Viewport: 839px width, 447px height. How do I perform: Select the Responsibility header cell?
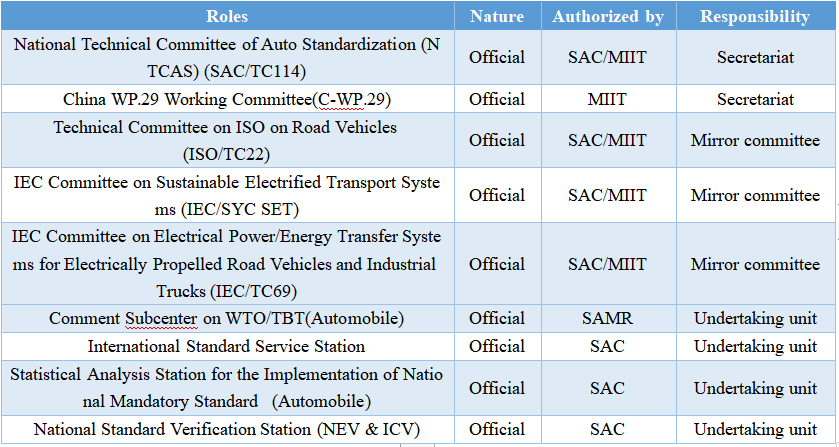click(x=755, y=16)
